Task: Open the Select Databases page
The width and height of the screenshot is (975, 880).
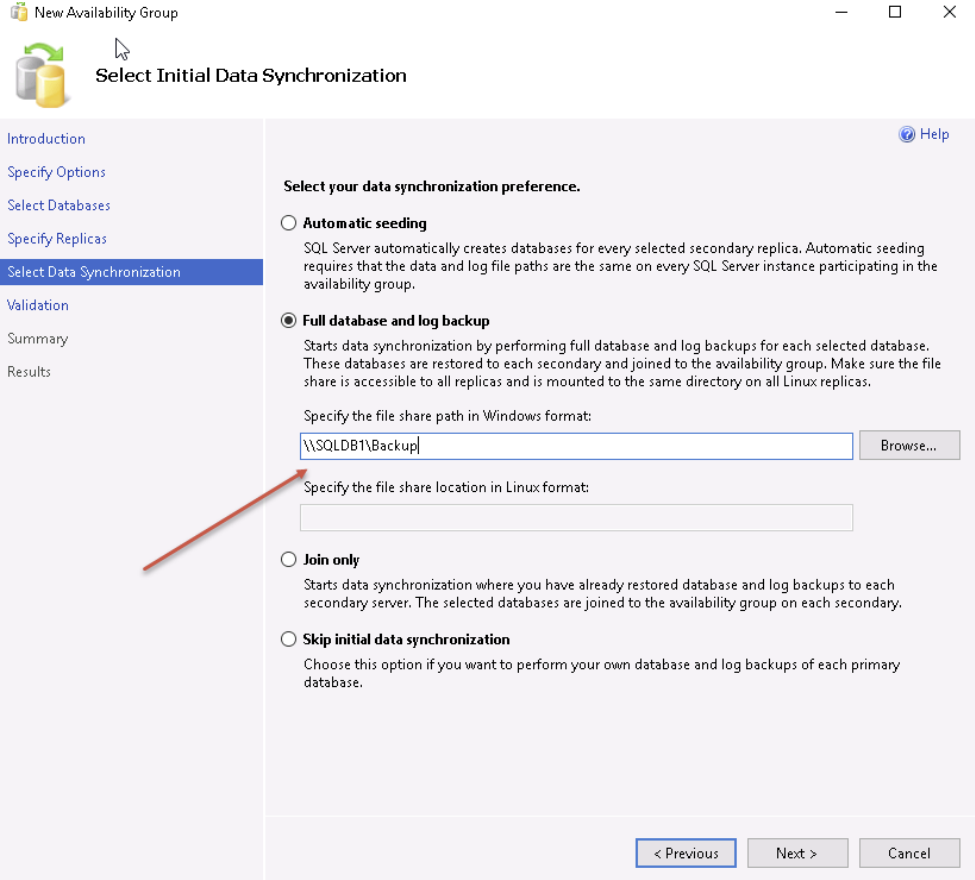Action: pos(58,205)
